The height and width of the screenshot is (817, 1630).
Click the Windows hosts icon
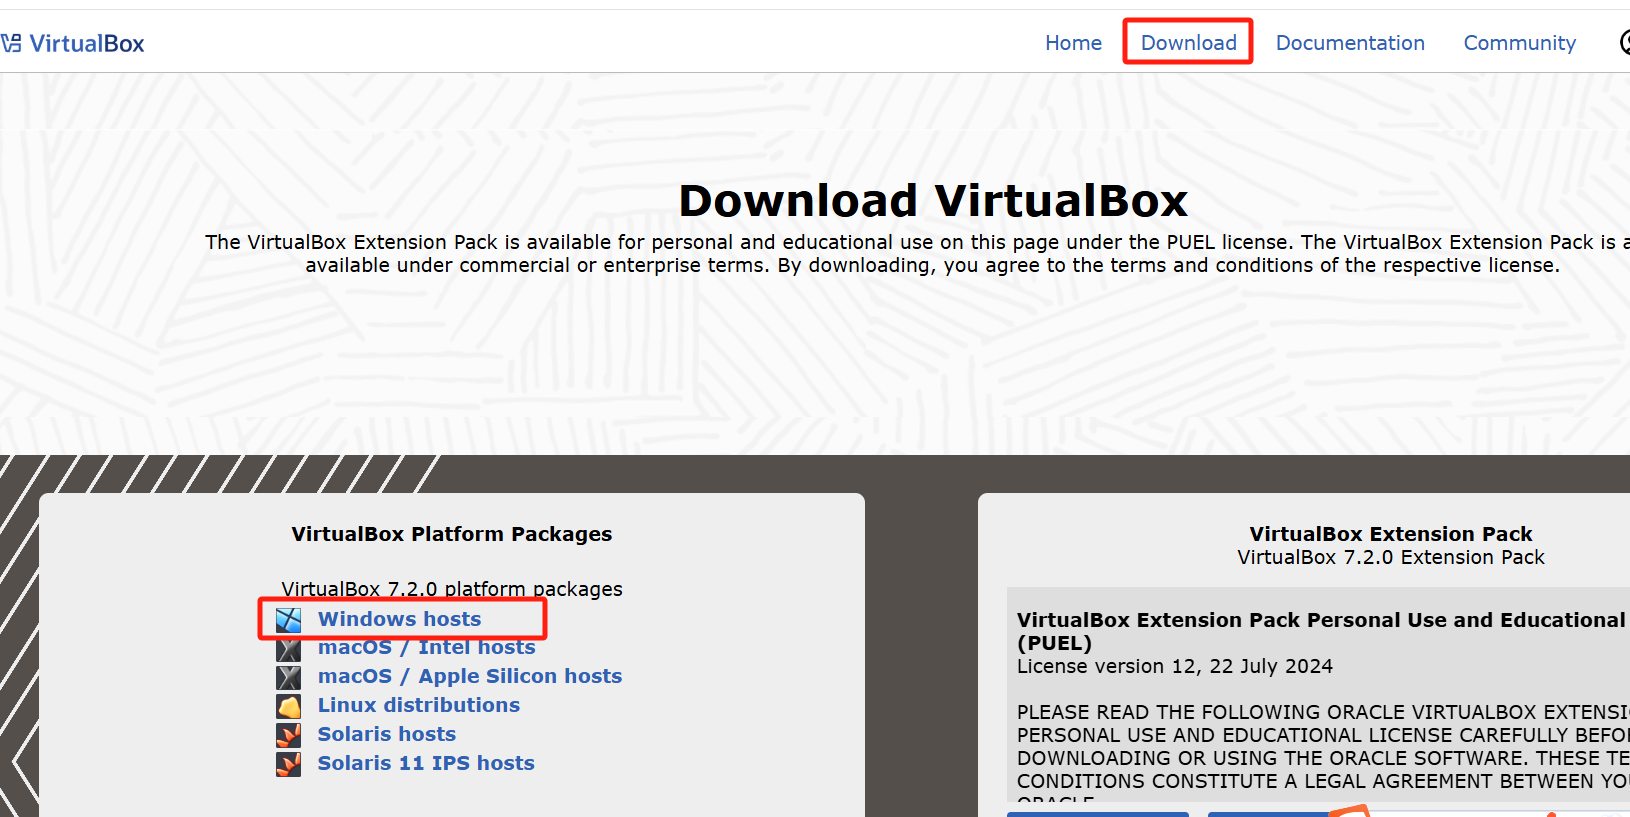[289, 620]
